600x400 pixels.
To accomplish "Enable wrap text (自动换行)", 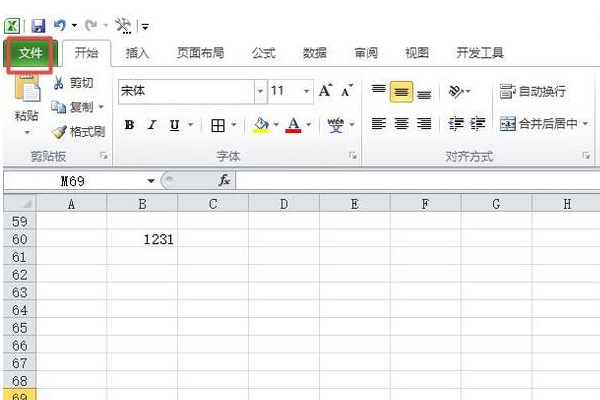I will pyautogui.click(x=533, y=91).
